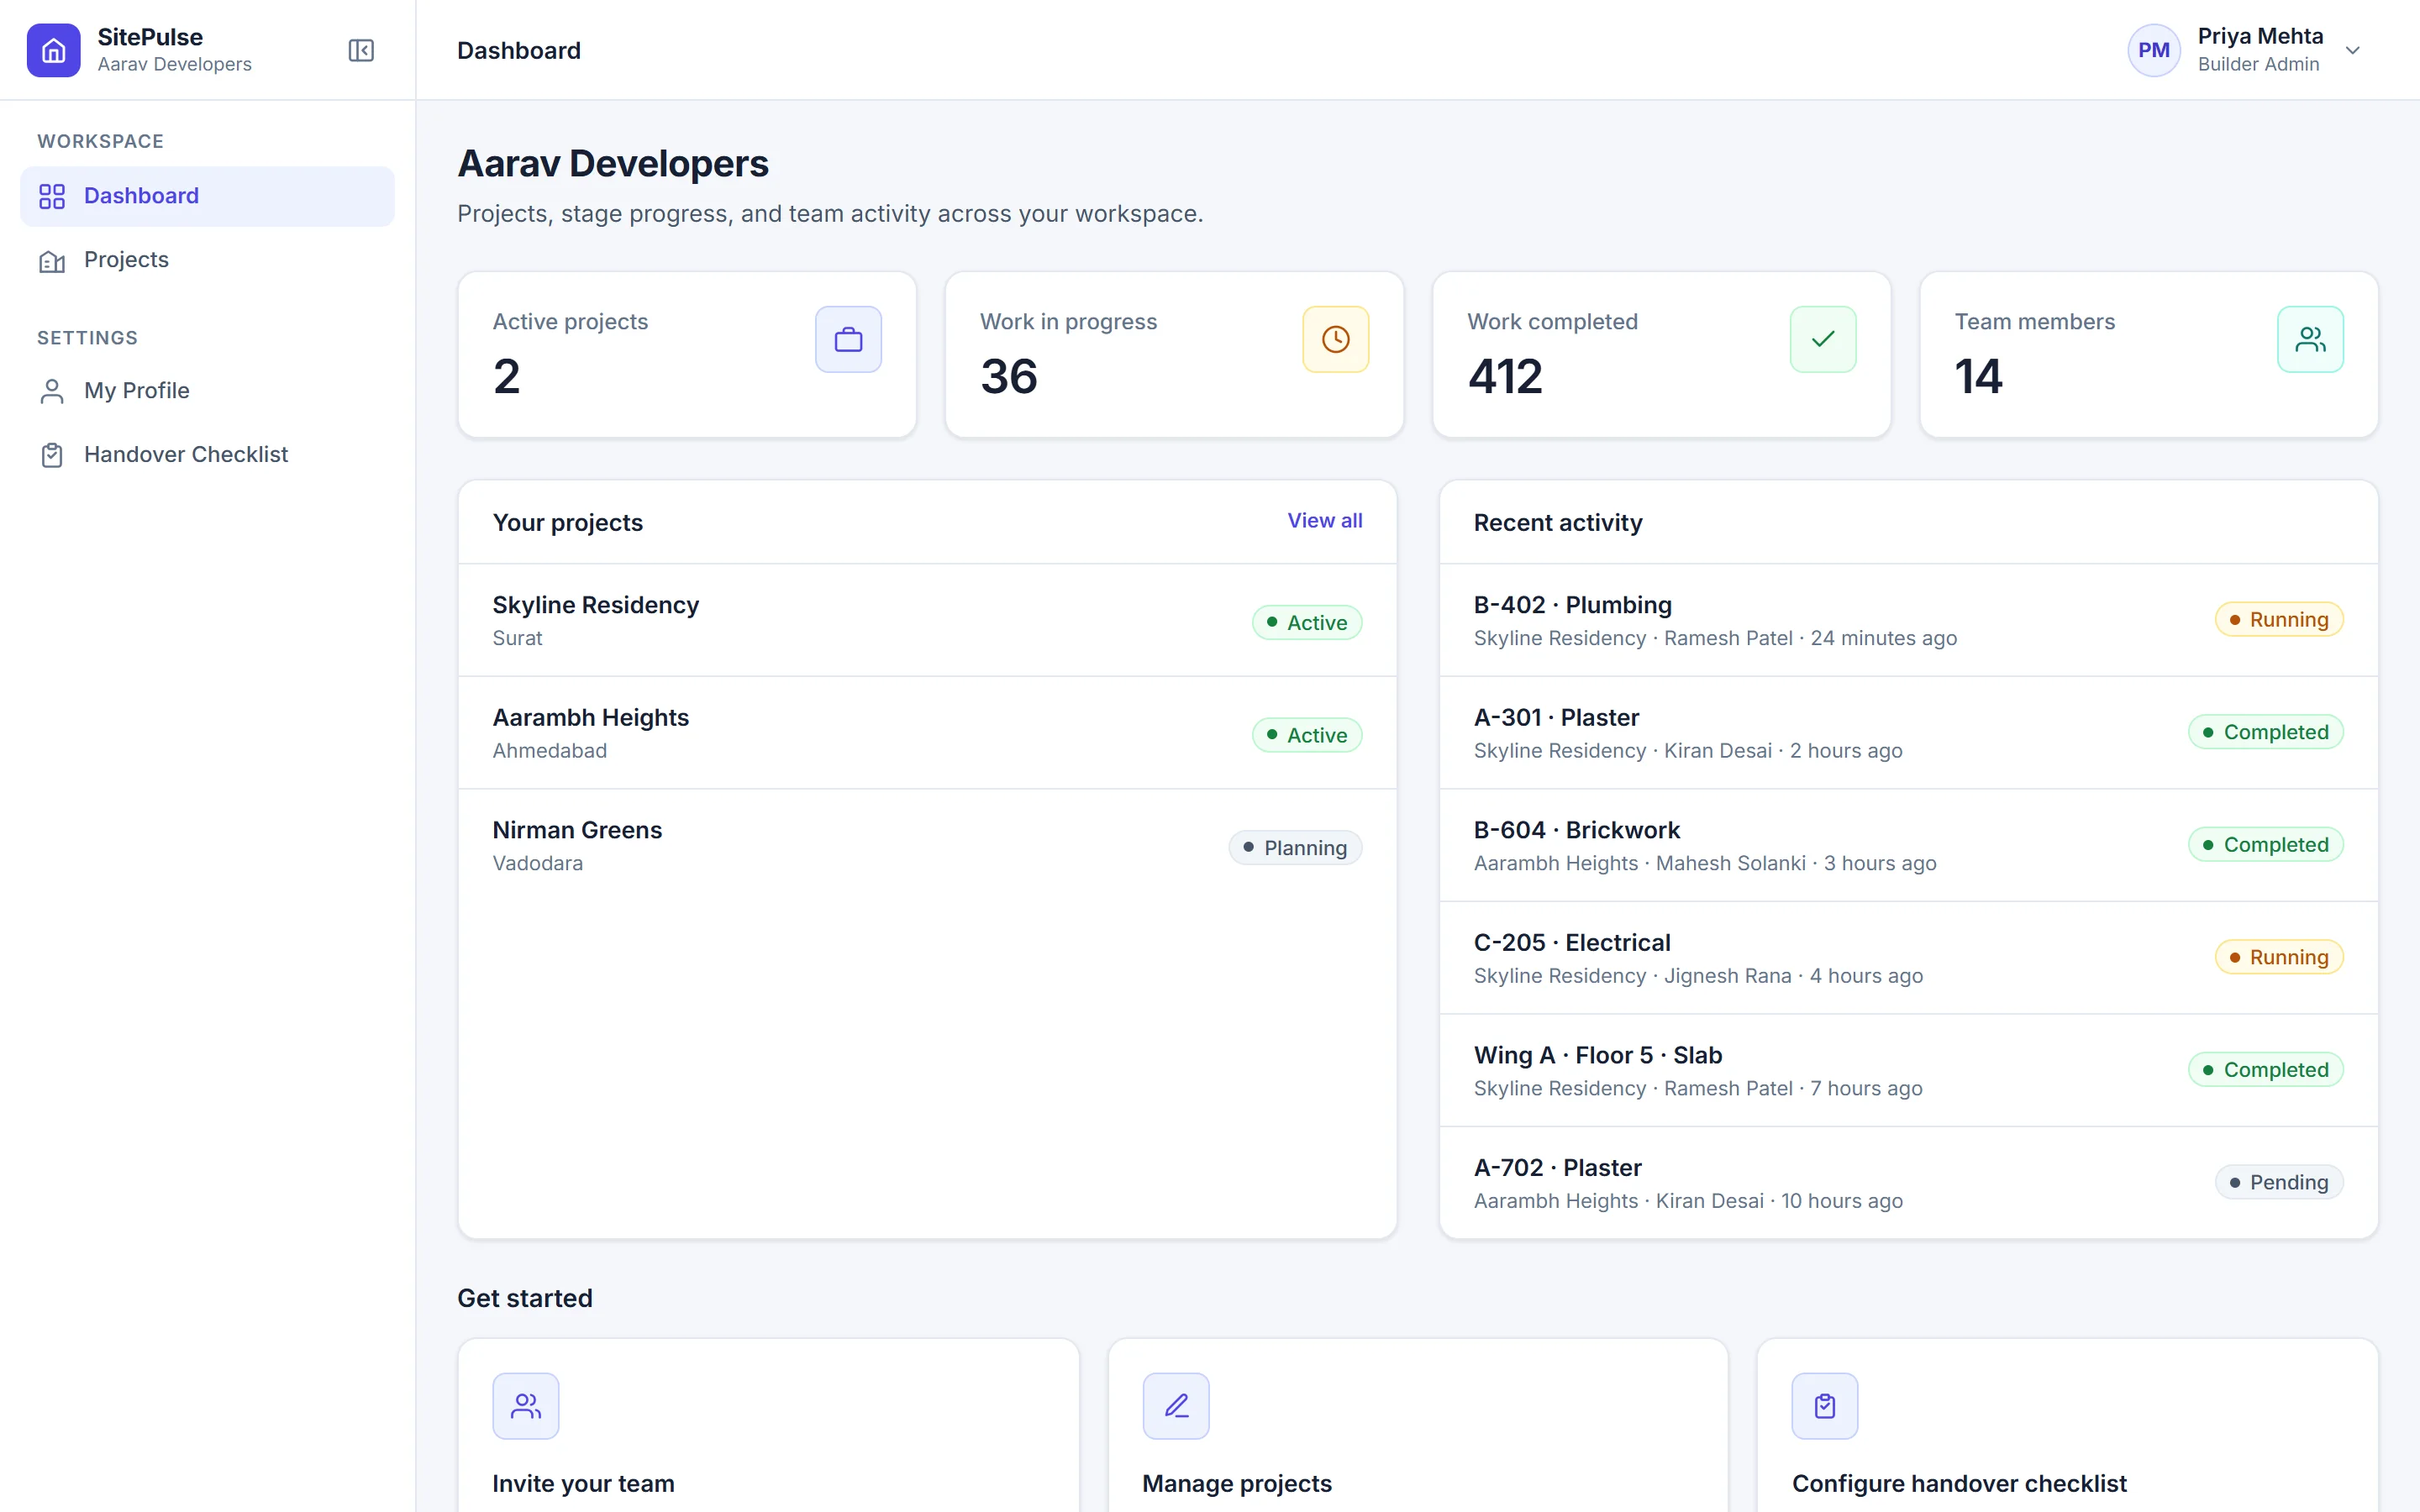Screen dimensions: 2420x1512
Task: Click the My Profile person icon
Action: tap(52, 391)
